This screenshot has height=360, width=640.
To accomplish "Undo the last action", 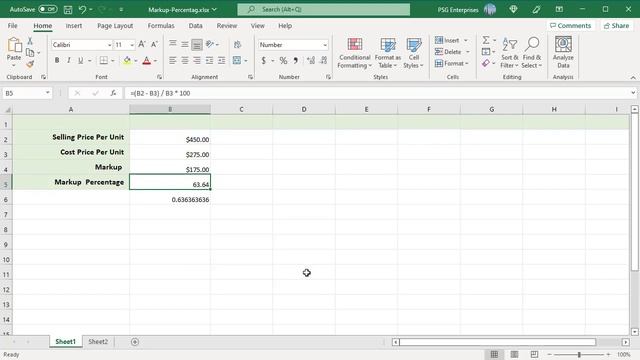I will pyautogui.click(x=82, y=9).
